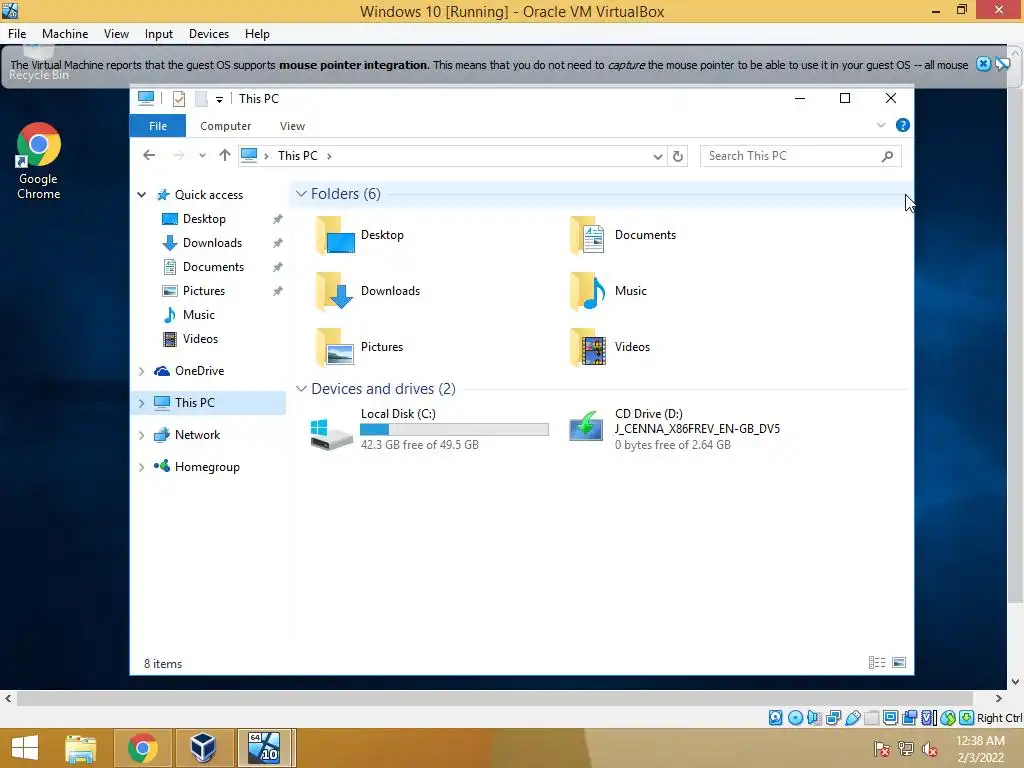
Task: Open the Downloads folder in main pane
Action: point(367,291)
